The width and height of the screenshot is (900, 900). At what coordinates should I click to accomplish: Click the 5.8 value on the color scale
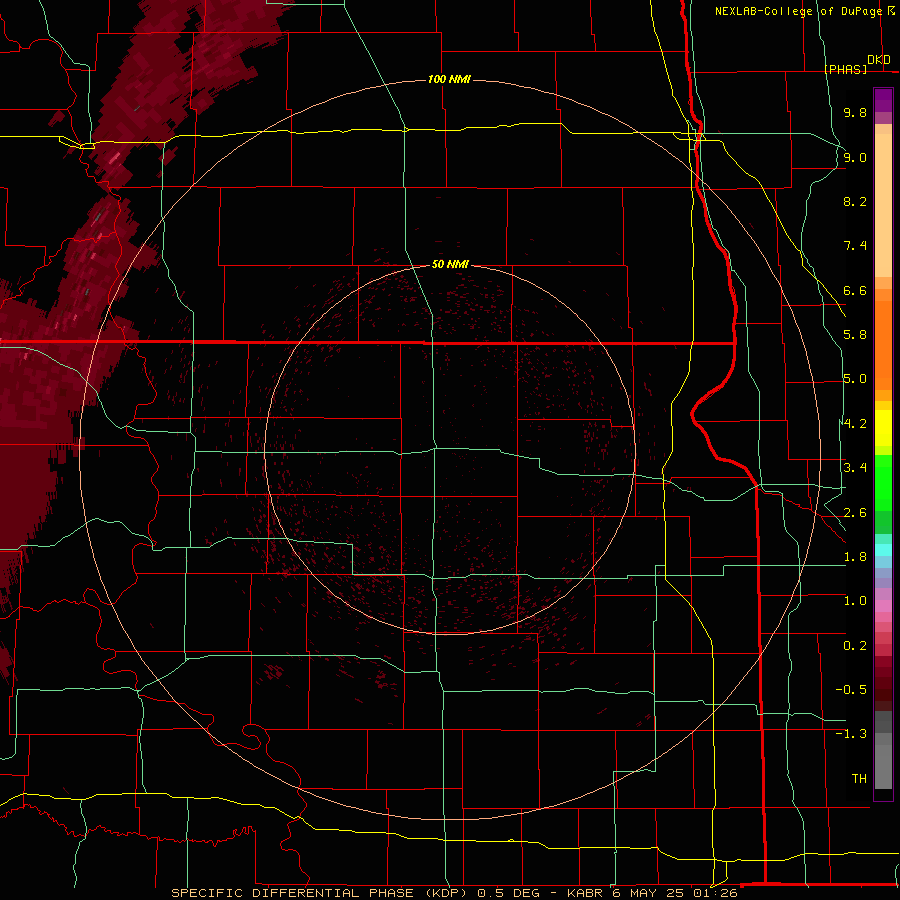tap(855, 335)
